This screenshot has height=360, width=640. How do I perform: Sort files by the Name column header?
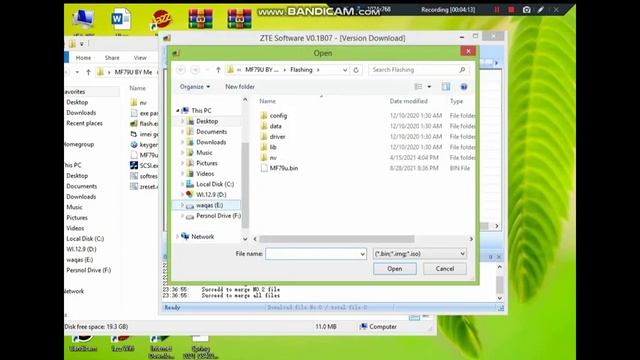(268, 101)
